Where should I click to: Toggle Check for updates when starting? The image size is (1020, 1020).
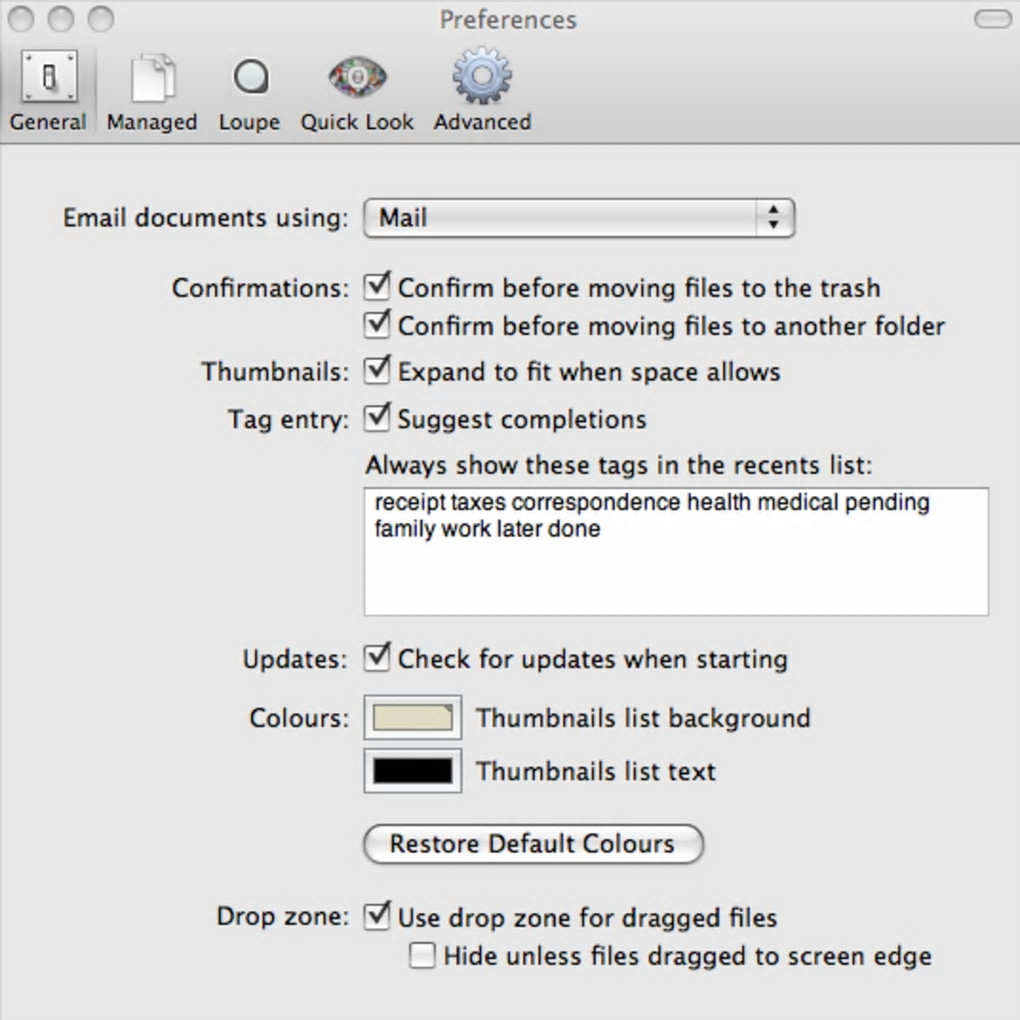(x=377, y=658)
